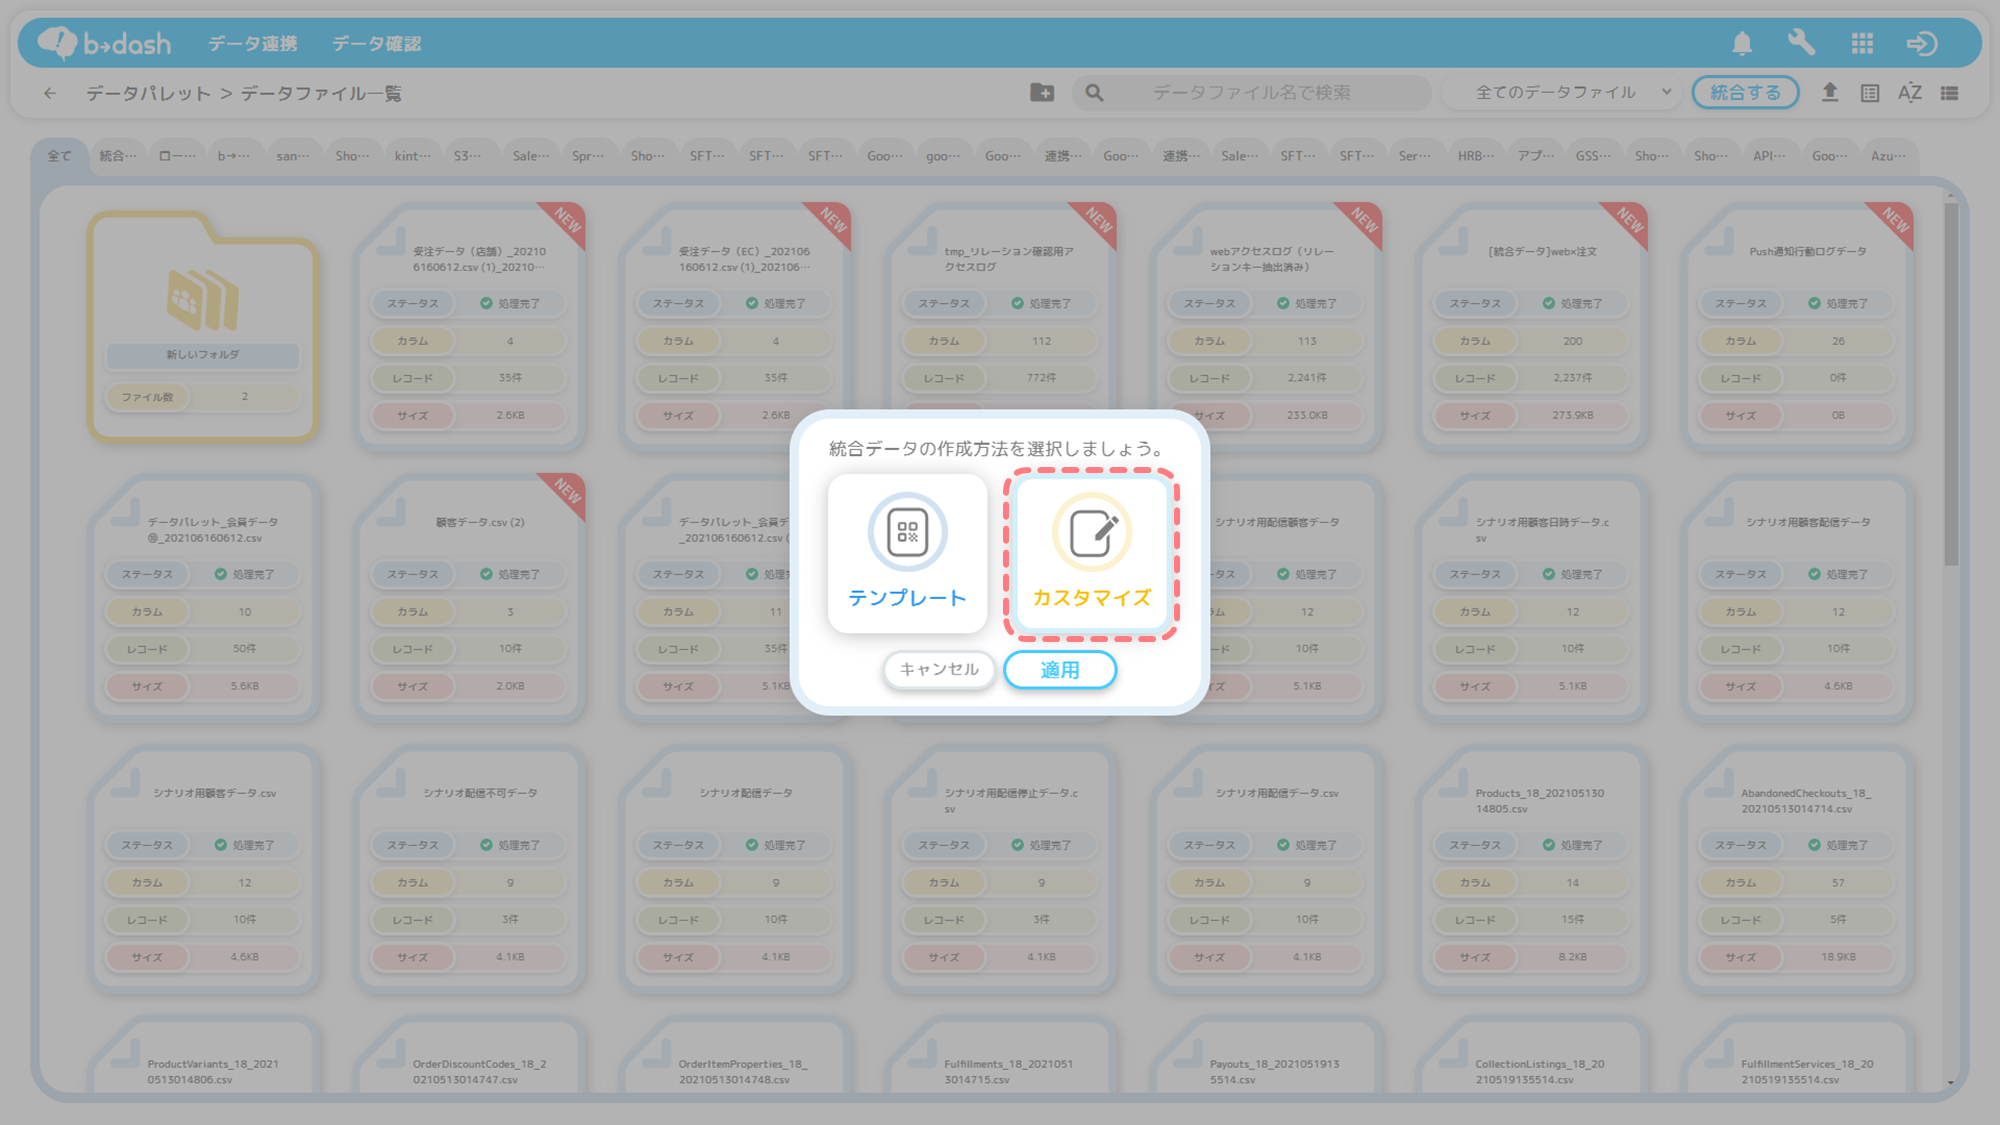Click the OrderDiscountCodes_18 file name
2000x1125 pixels.
point(480,1071)
